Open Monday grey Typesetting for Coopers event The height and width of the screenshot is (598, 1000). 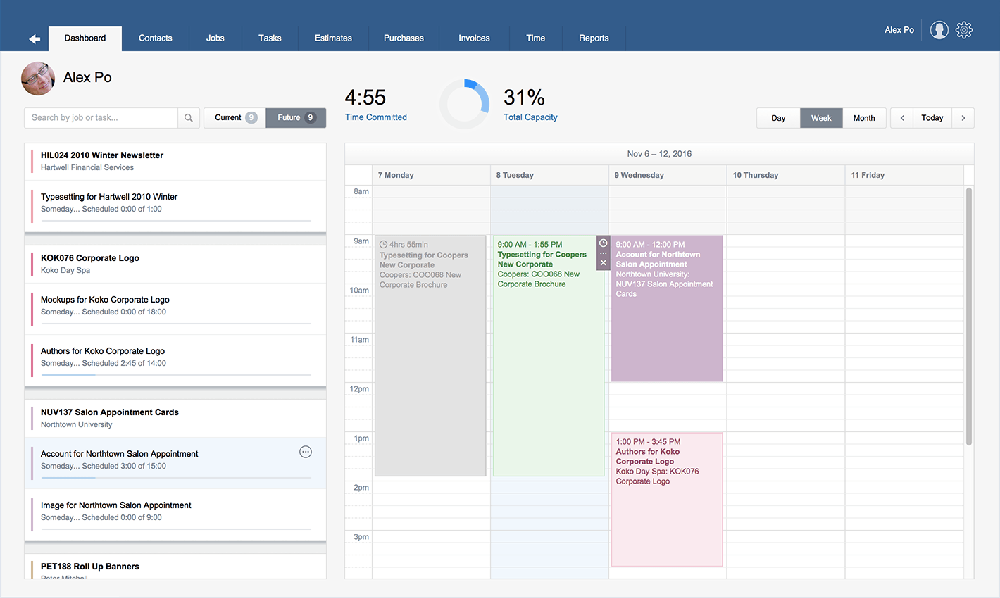click(430, 356)
